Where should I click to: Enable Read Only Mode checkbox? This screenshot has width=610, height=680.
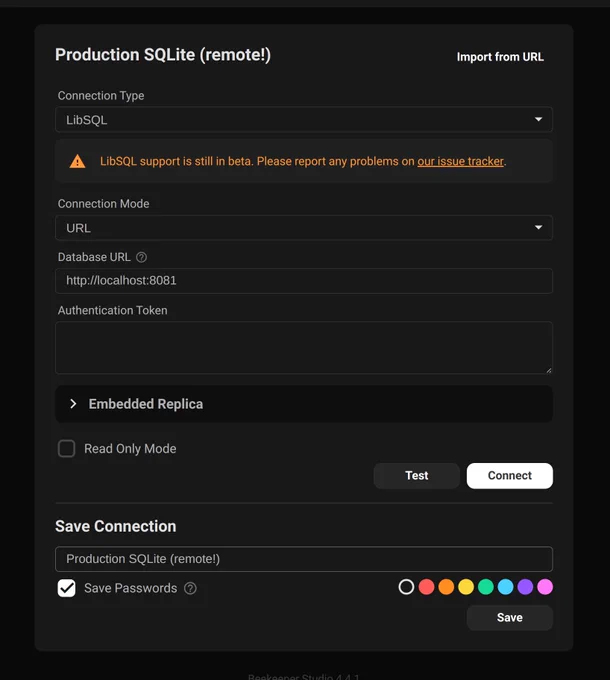click(66, 448)
